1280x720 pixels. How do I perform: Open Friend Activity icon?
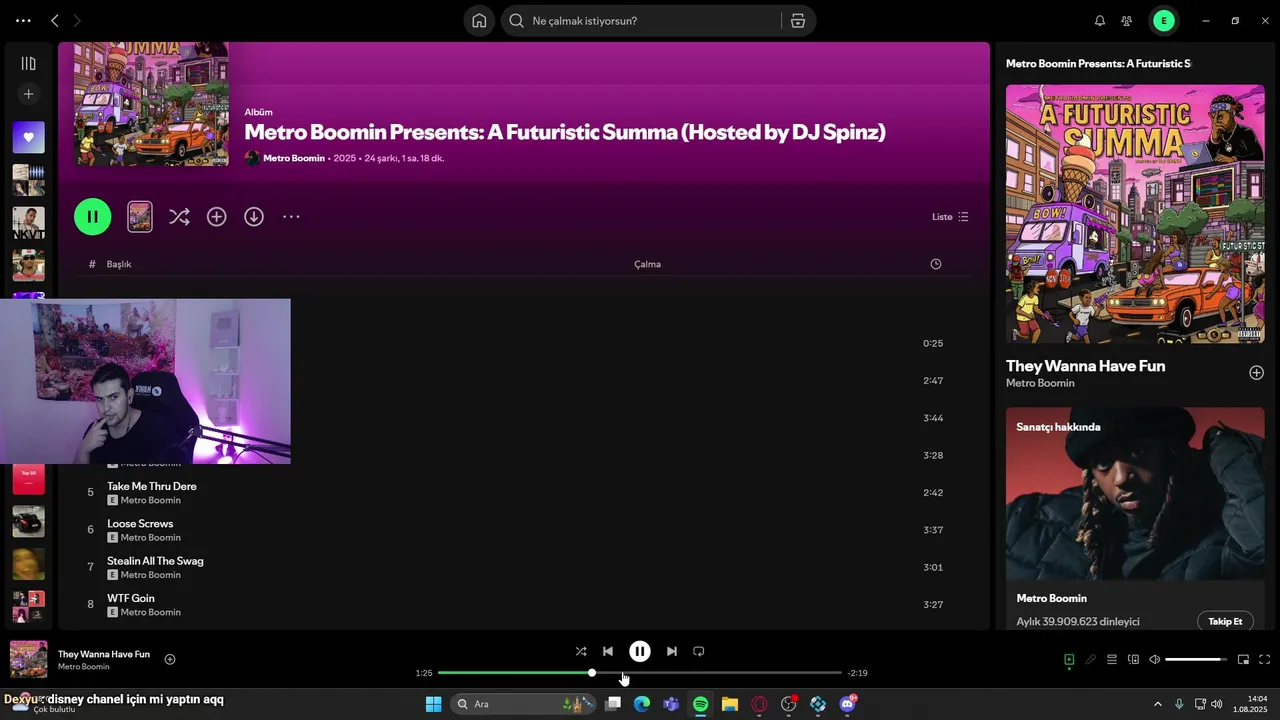point(1127,20)
